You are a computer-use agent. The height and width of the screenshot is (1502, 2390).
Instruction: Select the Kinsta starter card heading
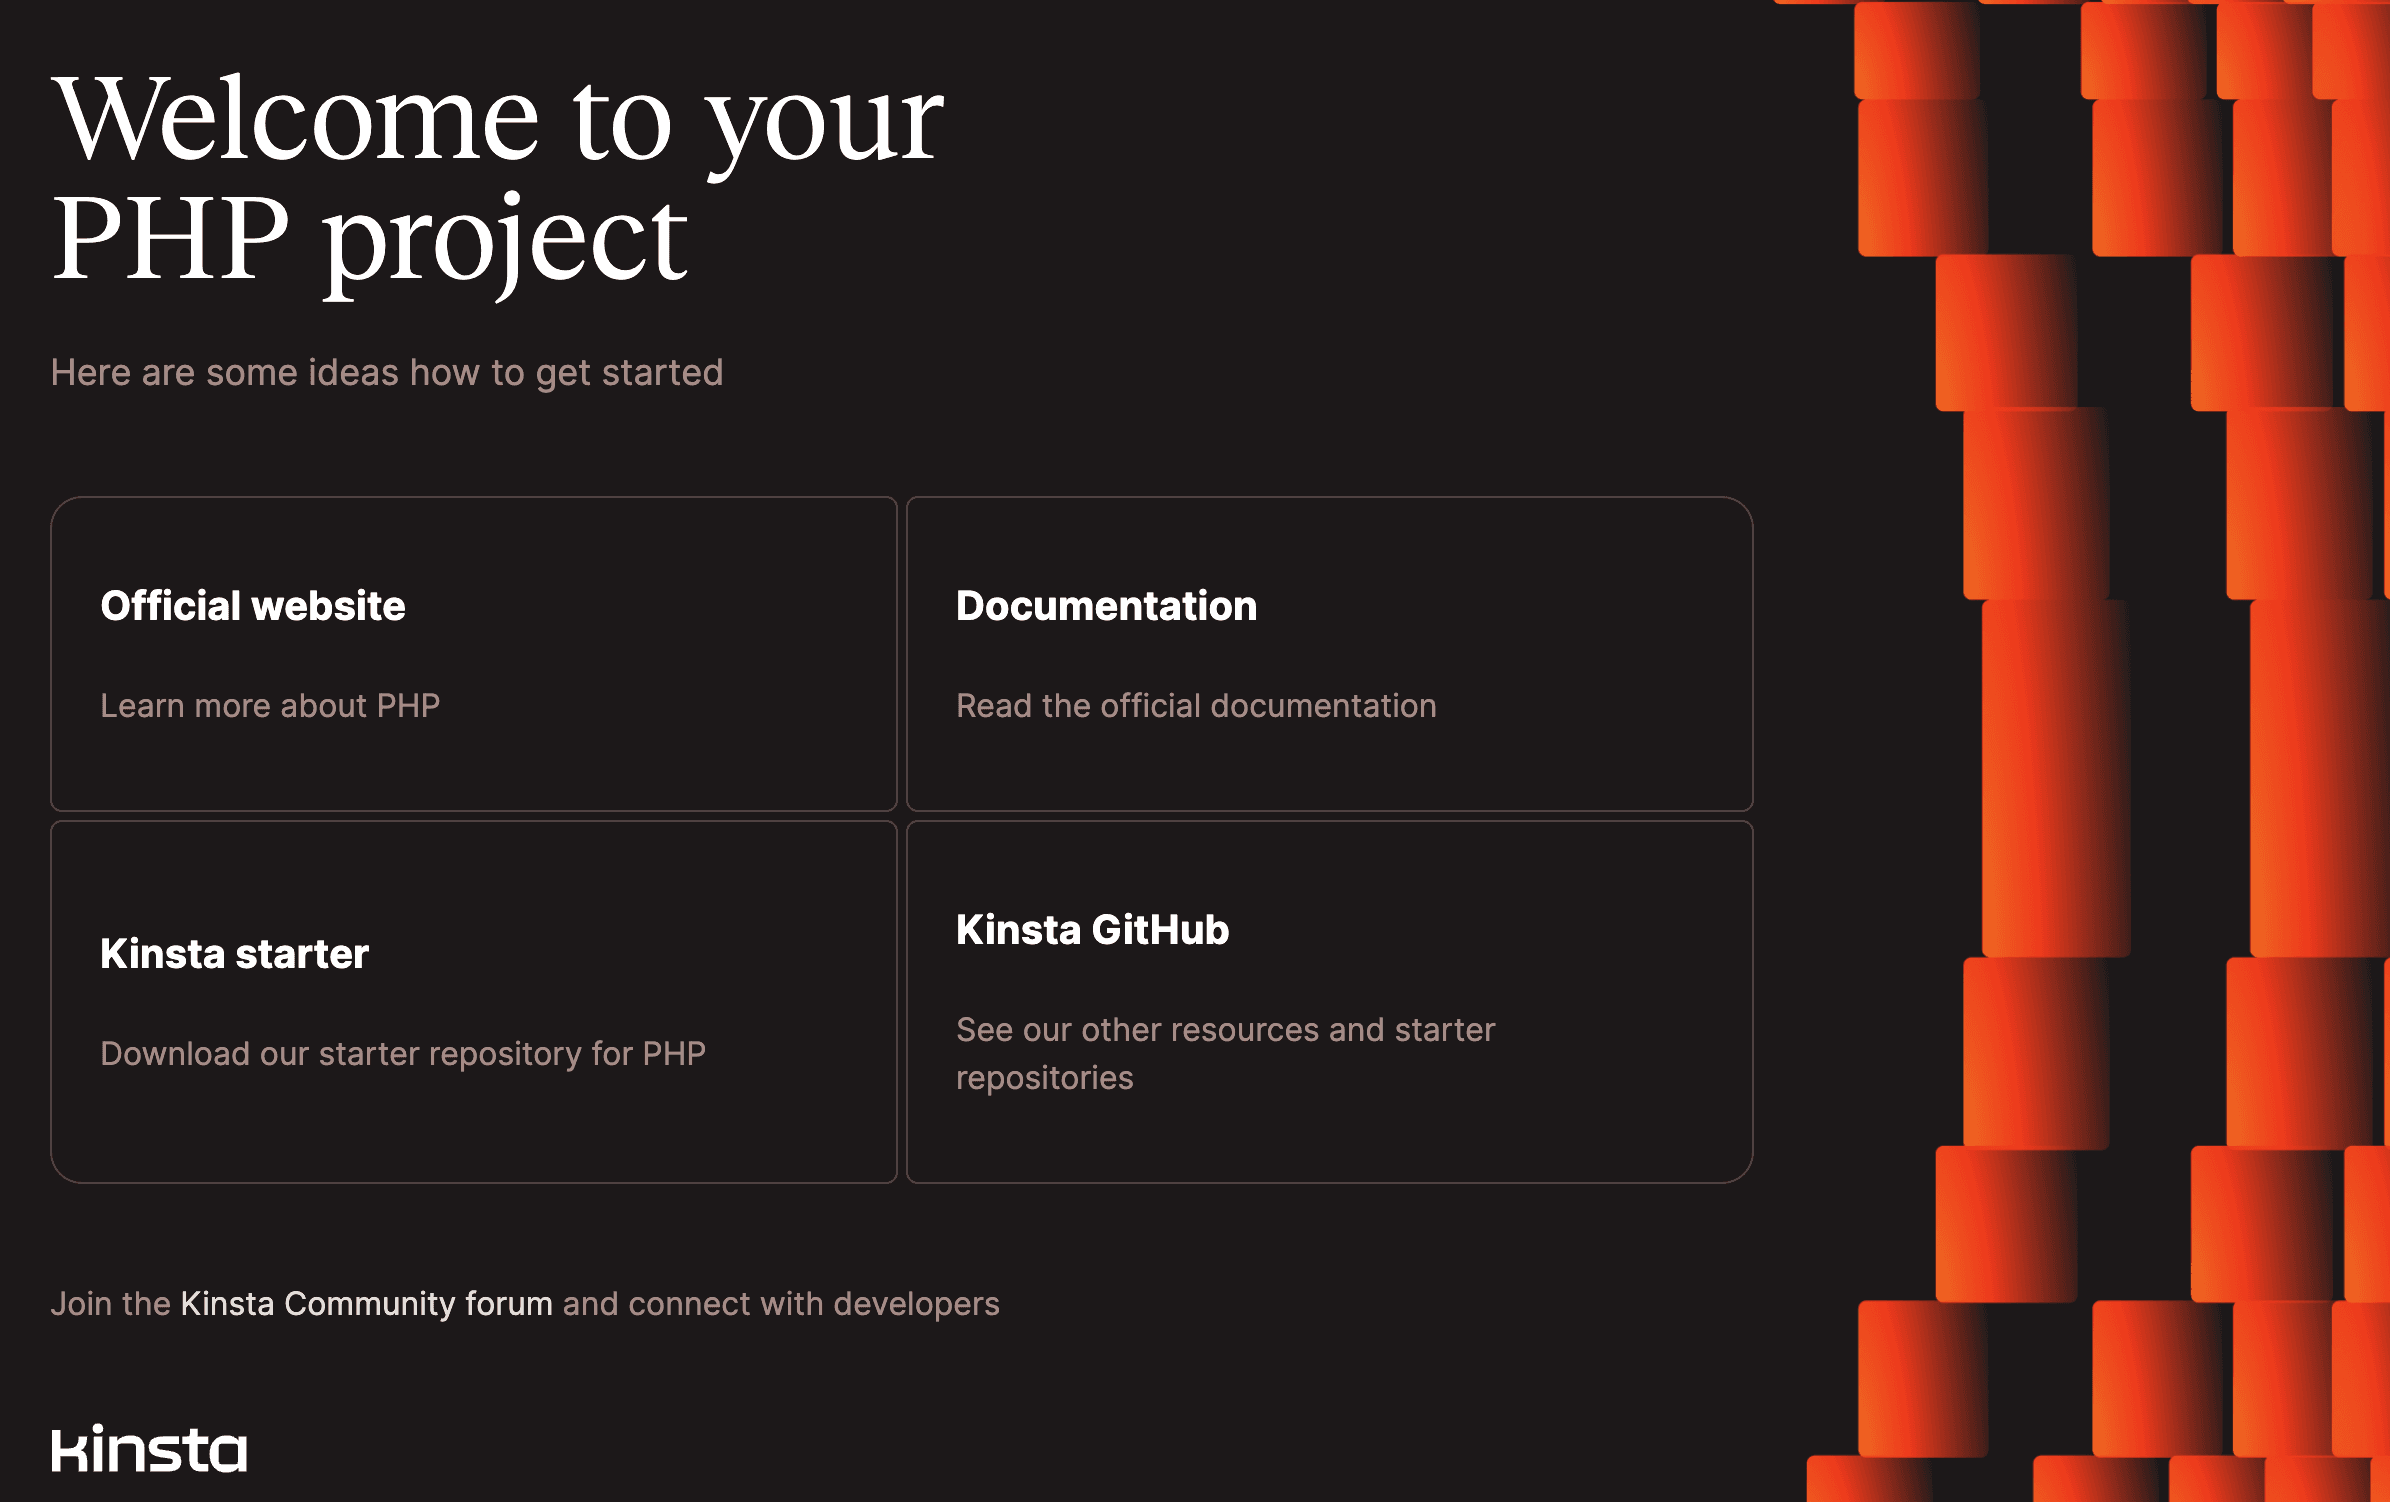(233, 953)
